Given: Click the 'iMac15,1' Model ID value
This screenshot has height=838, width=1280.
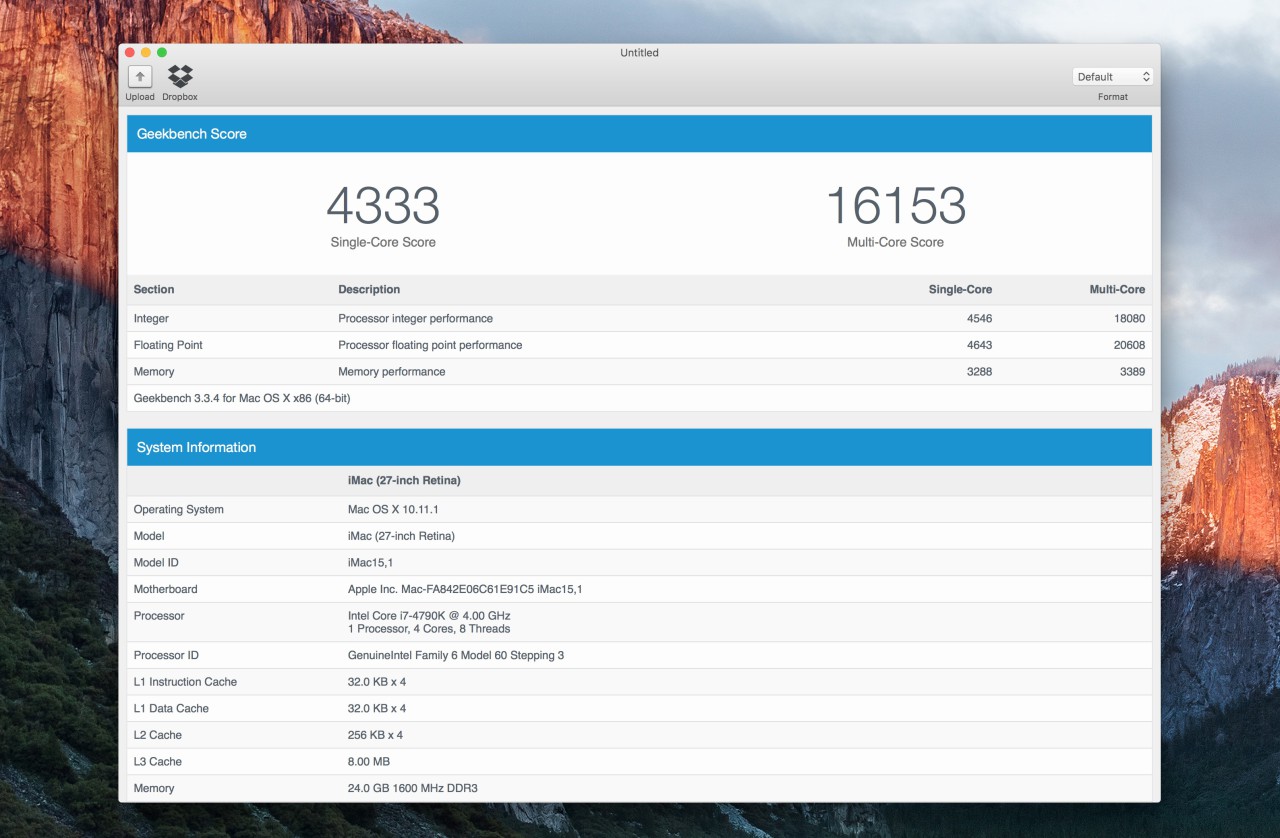Looking at the screenshot, I should [x=370, y=563].
